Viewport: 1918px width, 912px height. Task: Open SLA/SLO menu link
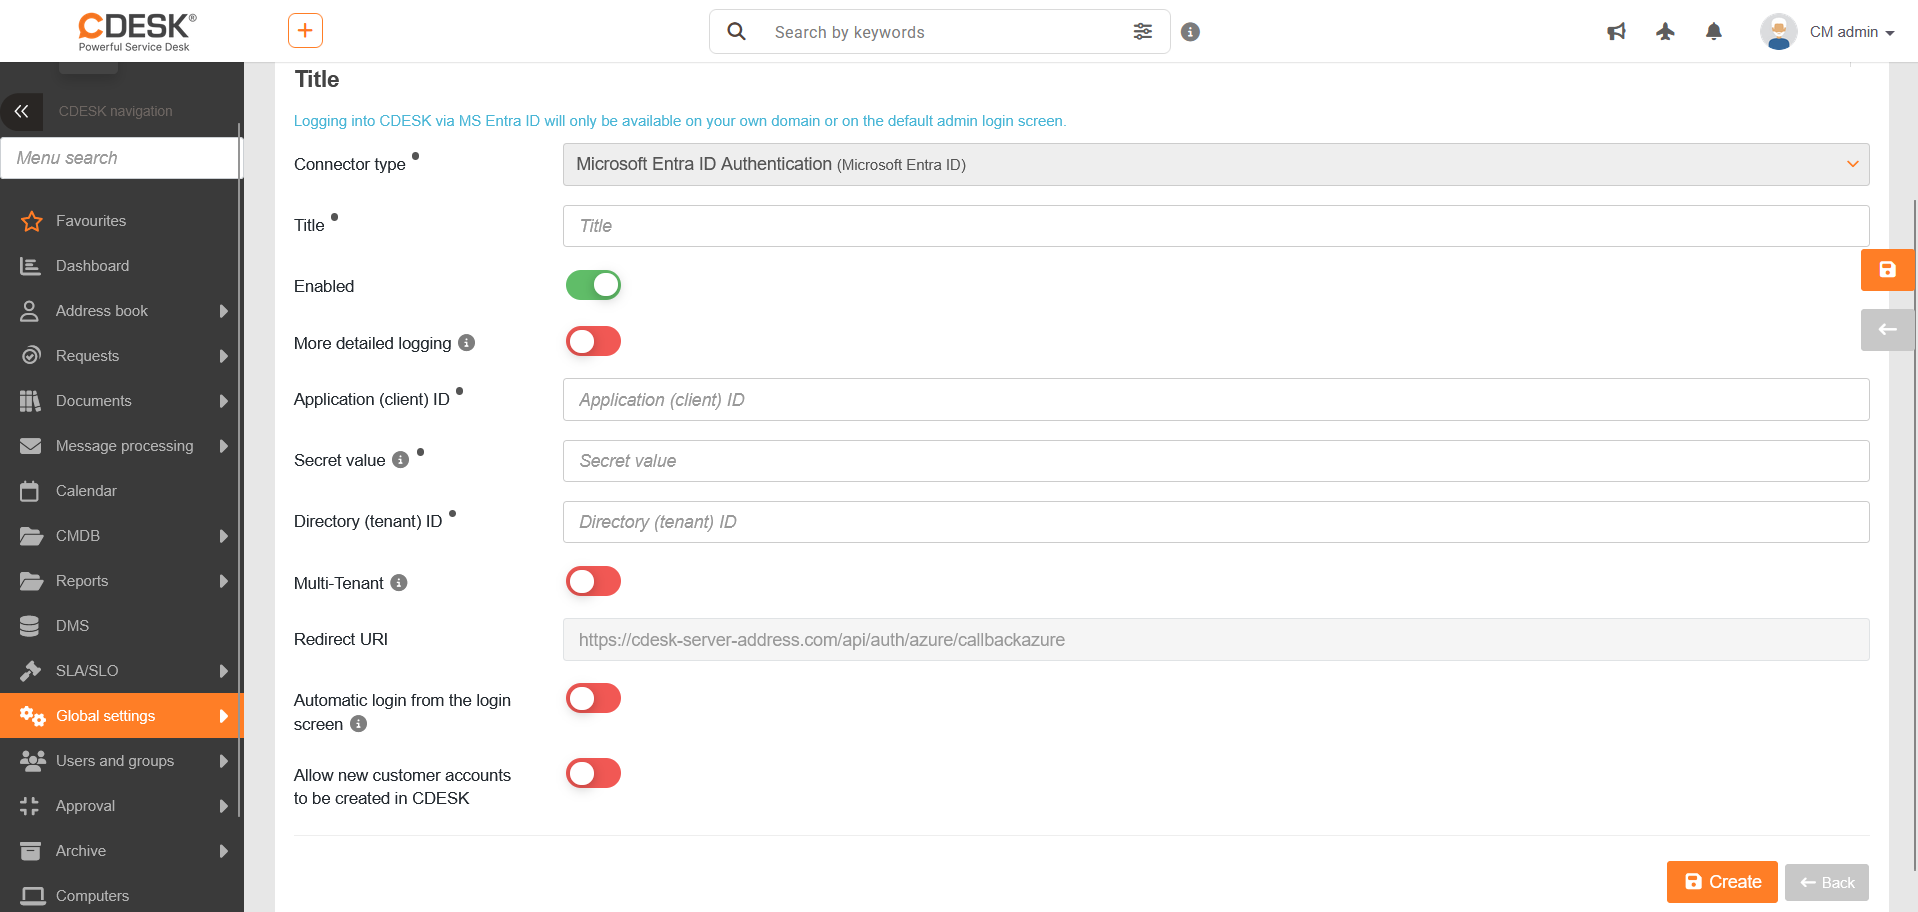coord(120,671)
